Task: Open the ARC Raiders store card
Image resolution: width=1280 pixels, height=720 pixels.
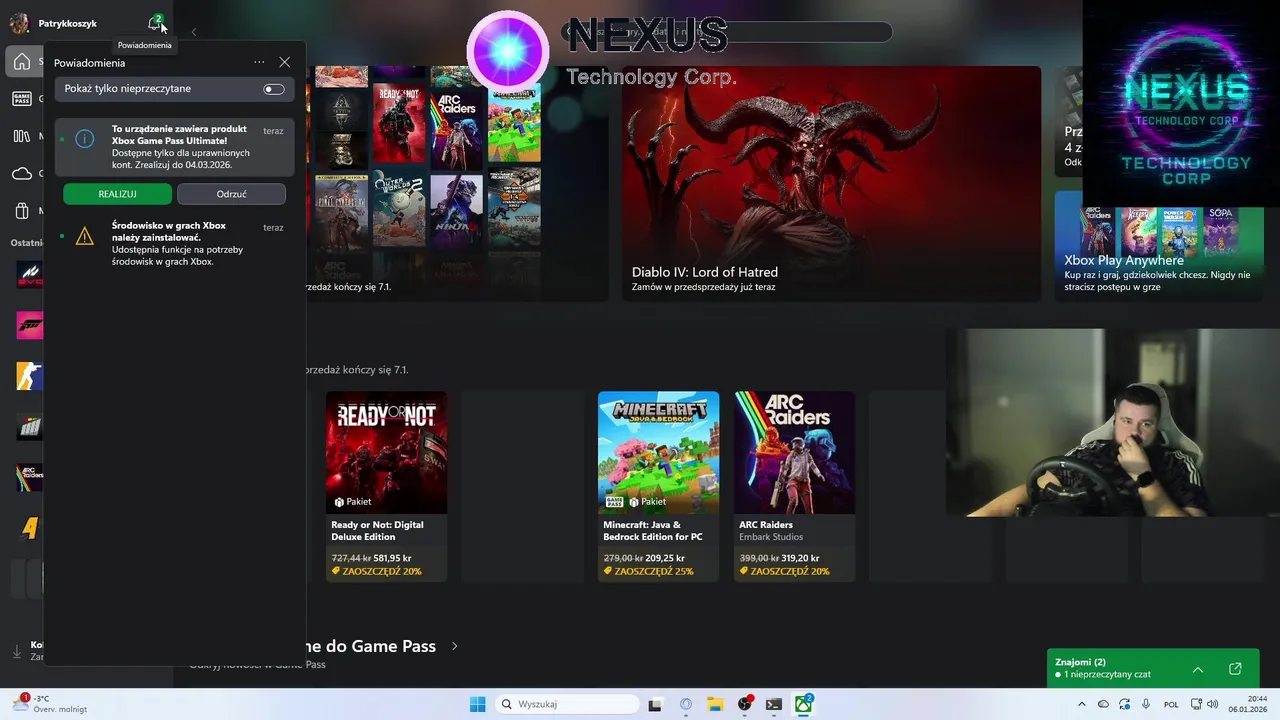Action: (x=794, y=486)
